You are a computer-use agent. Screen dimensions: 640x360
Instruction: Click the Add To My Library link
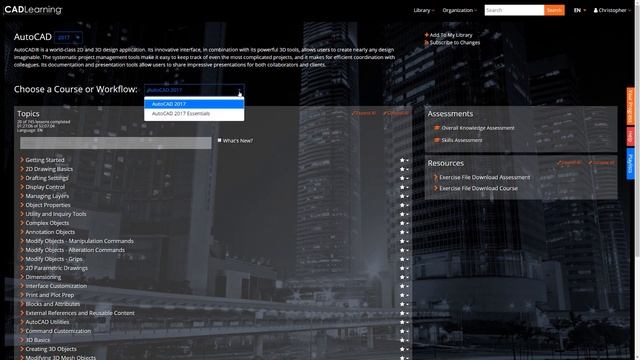(451, 35)
